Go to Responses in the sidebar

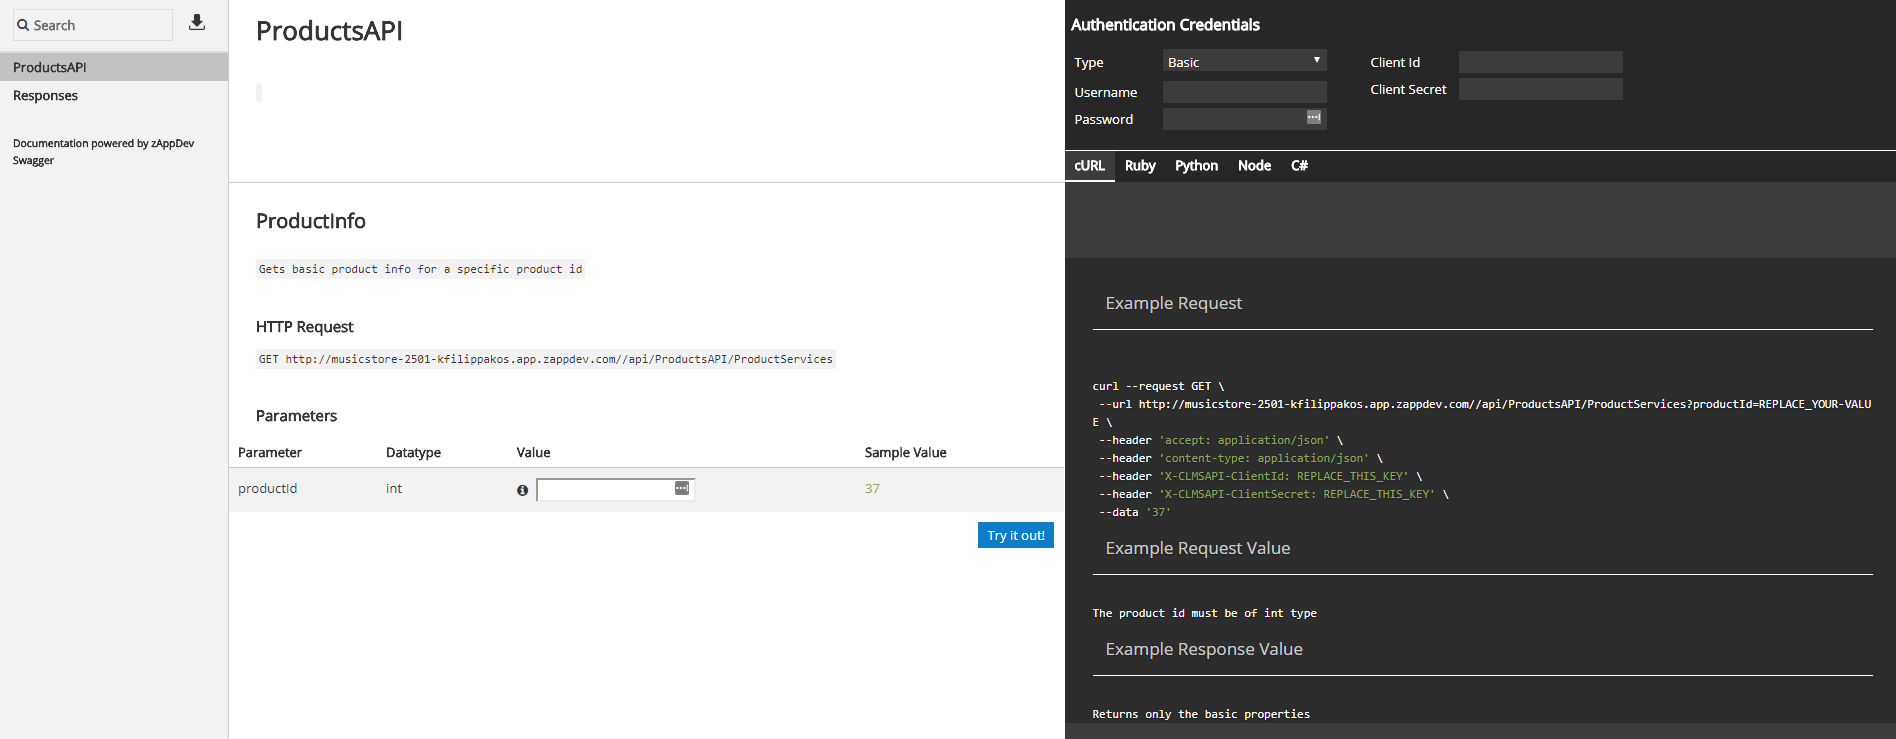click(45, 96)
